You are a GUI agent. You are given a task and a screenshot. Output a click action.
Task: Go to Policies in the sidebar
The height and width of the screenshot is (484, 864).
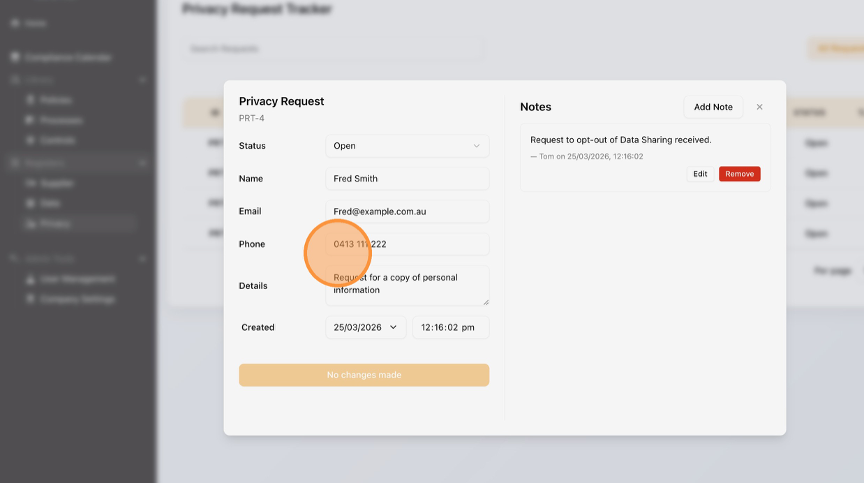(56, 100)
